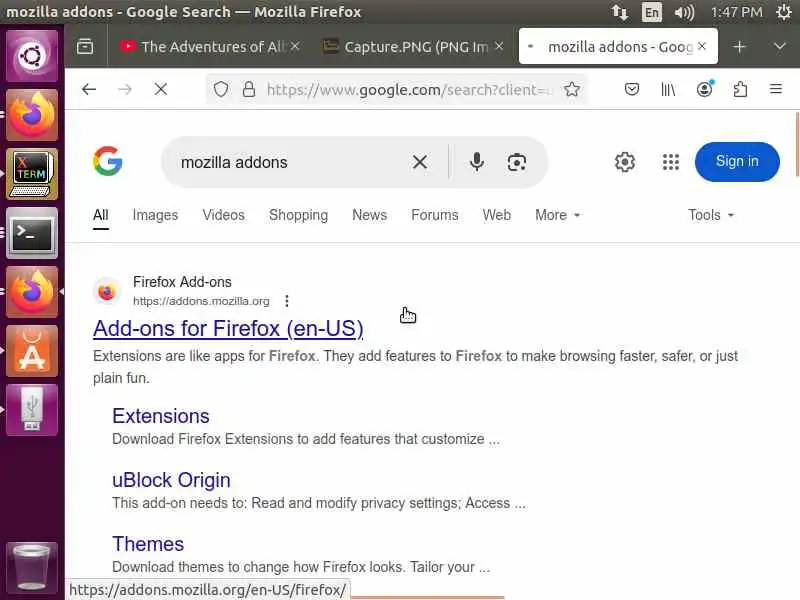The image size is (800, 600).
Task: Open the Library bookmarks panel
Action: point(668,89)
